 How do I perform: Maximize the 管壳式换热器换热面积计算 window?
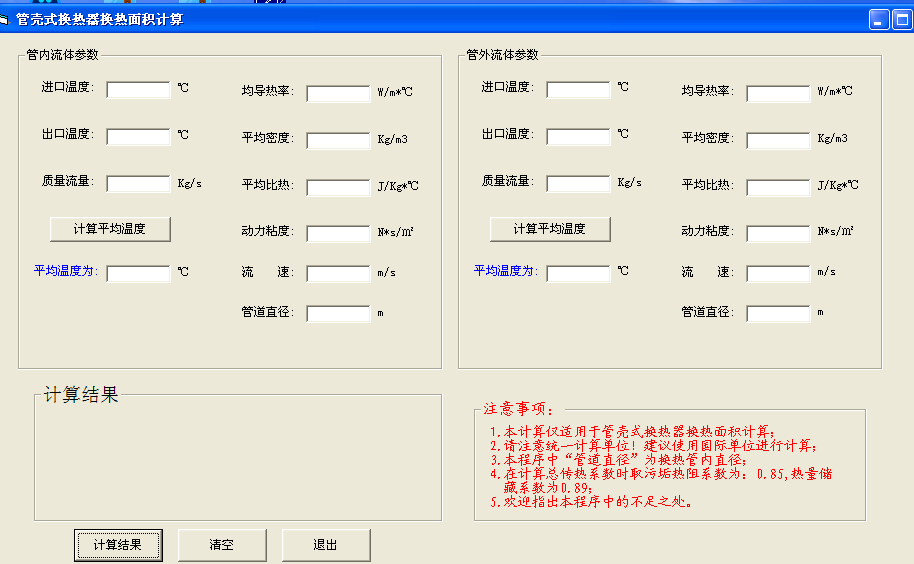pyautogui.click(x=903, y=19)
